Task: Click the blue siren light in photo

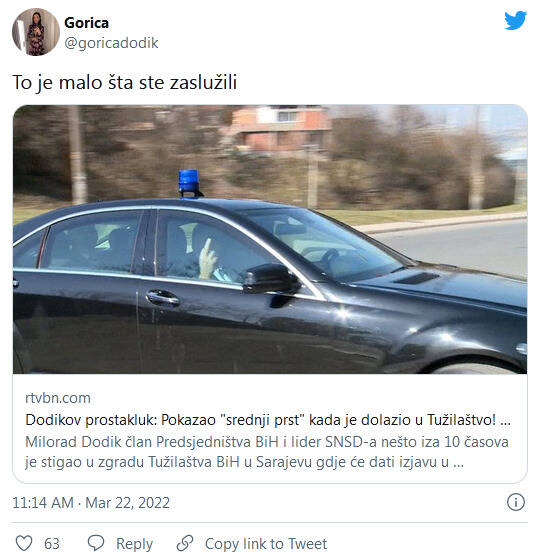Action: [189, 183]
